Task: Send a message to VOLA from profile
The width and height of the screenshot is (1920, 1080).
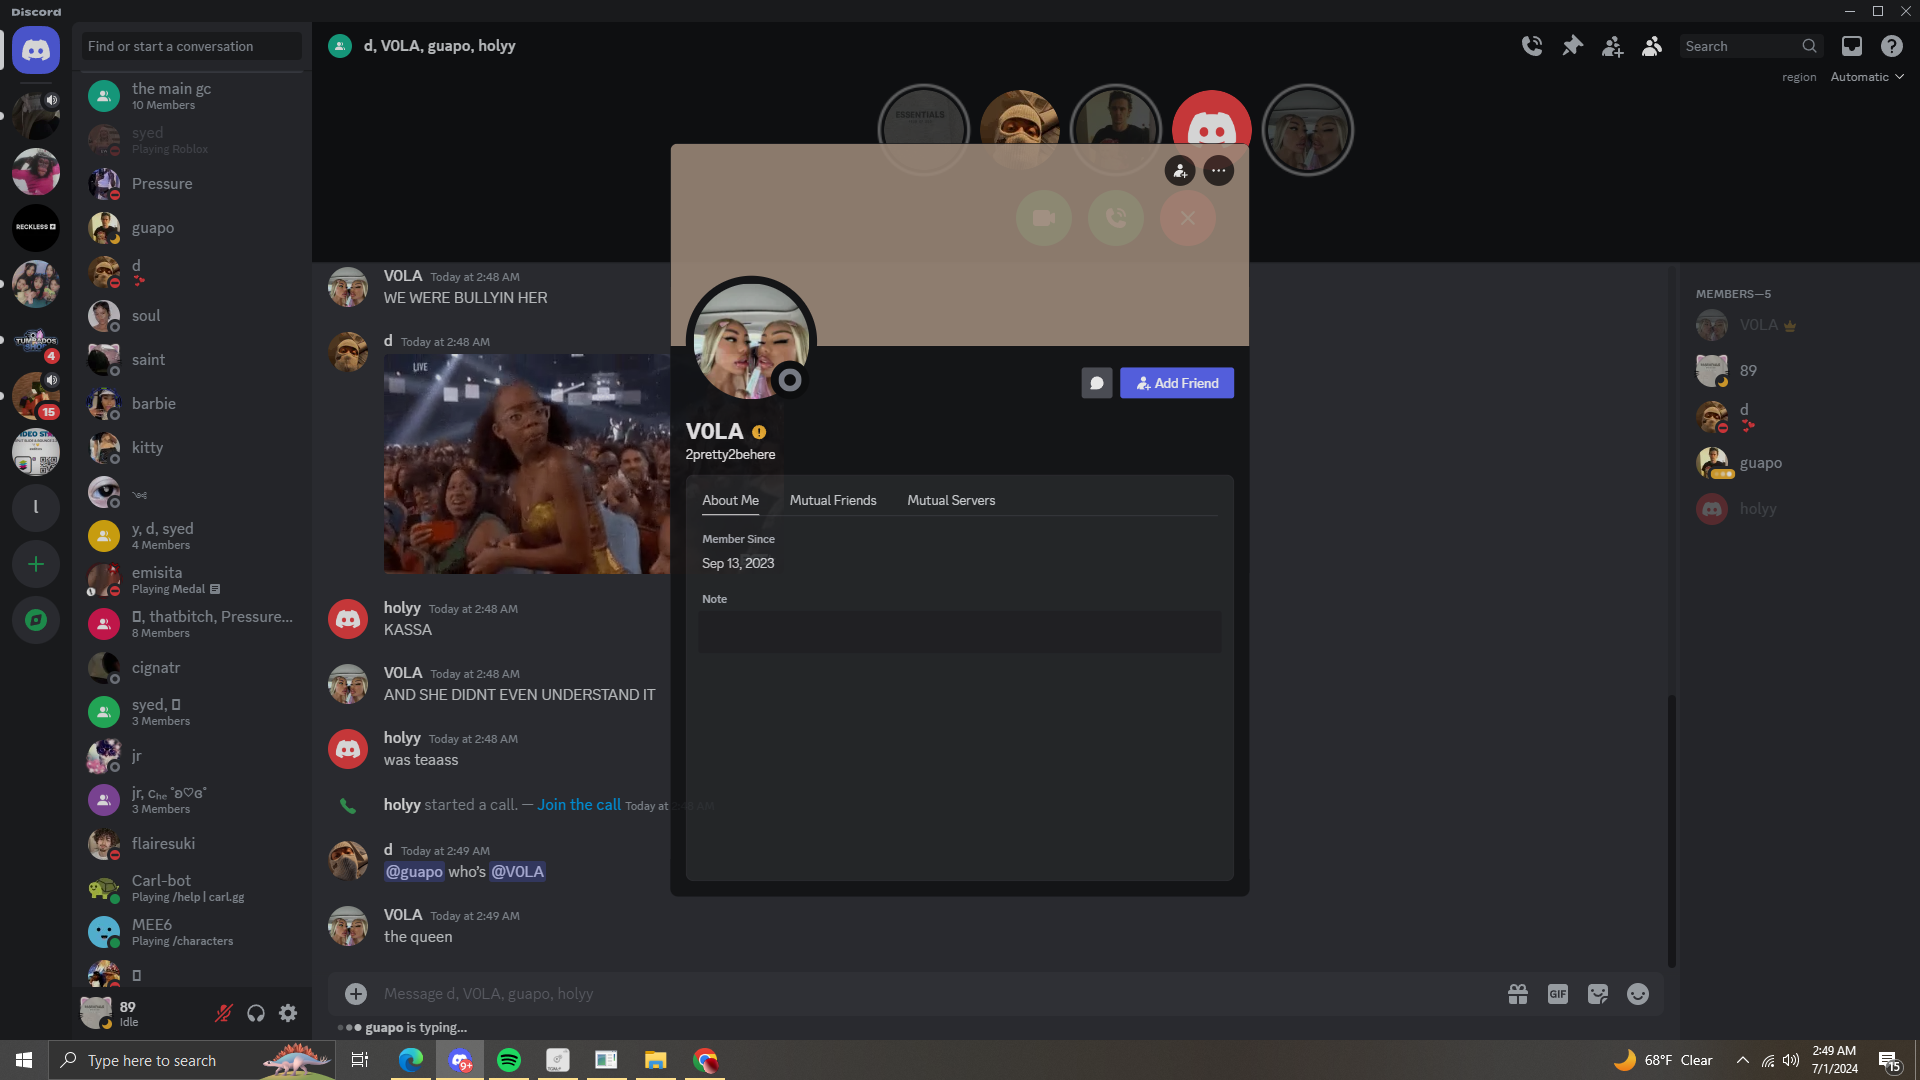Action: [1097, 383]
